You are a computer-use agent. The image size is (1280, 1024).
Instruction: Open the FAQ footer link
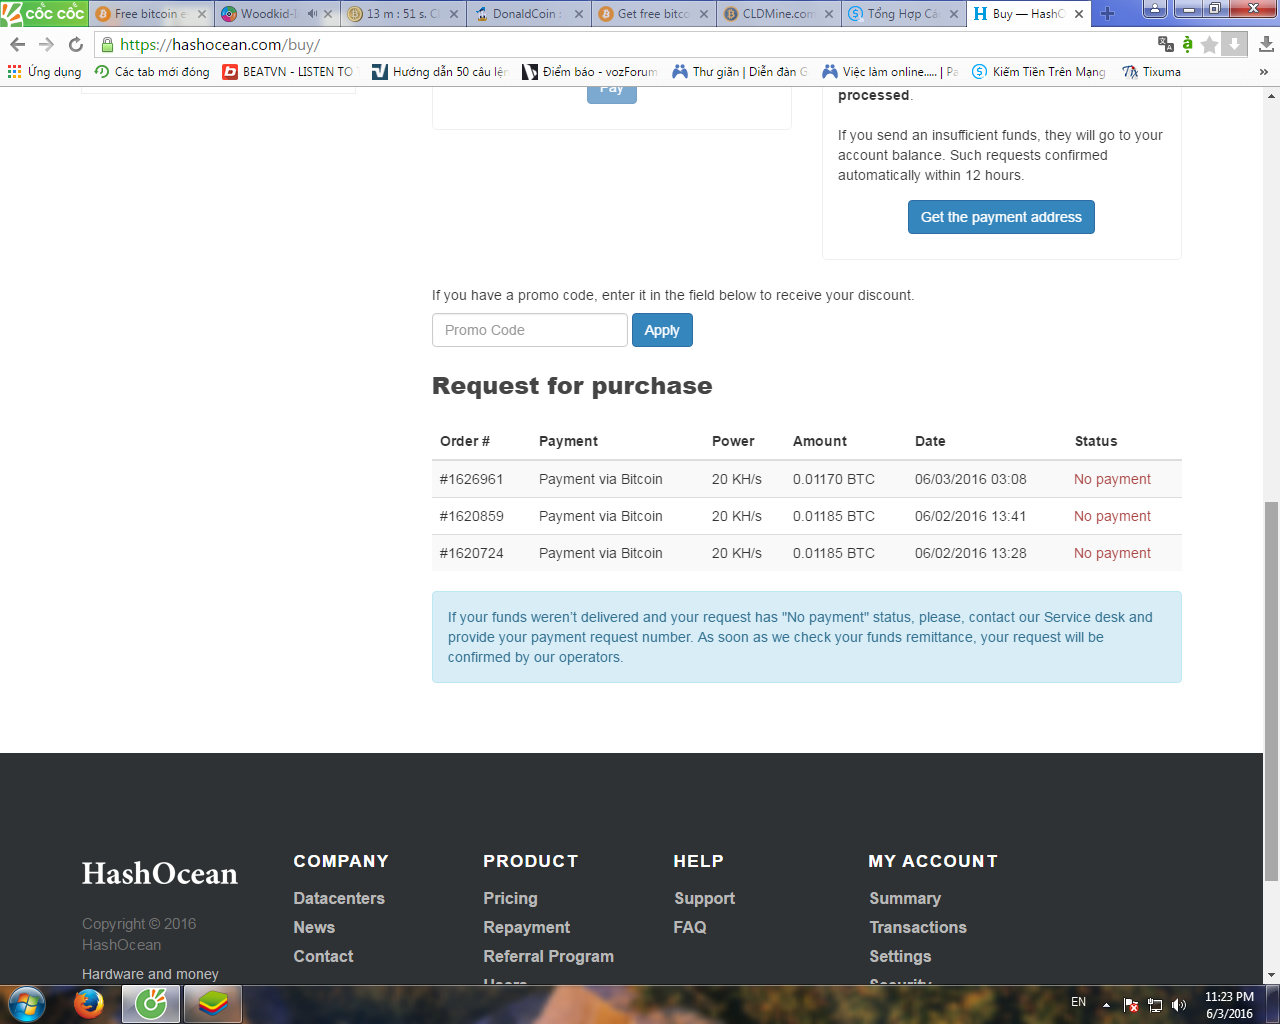point(690,927)
